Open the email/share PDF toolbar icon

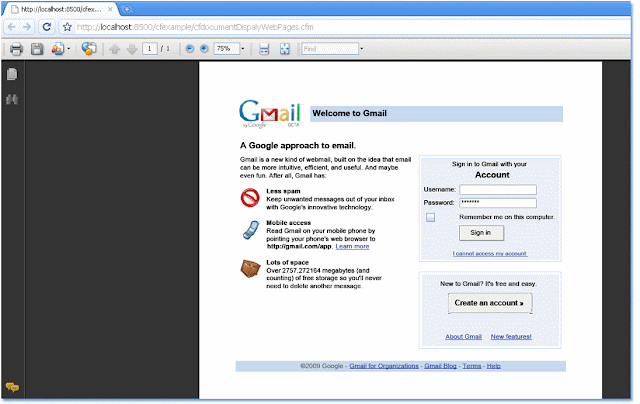coord(58,49)
